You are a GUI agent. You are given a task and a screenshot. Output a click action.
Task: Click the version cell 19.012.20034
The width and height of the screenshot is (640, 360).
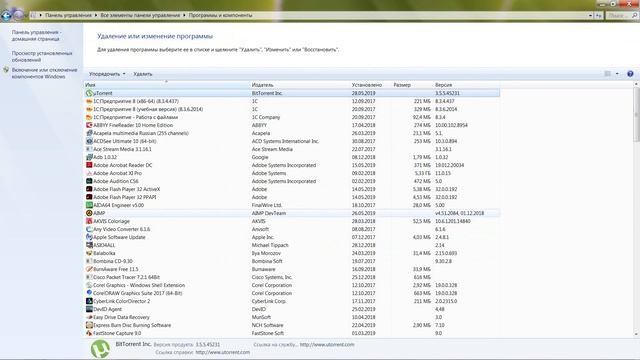[x=449, y=165]
